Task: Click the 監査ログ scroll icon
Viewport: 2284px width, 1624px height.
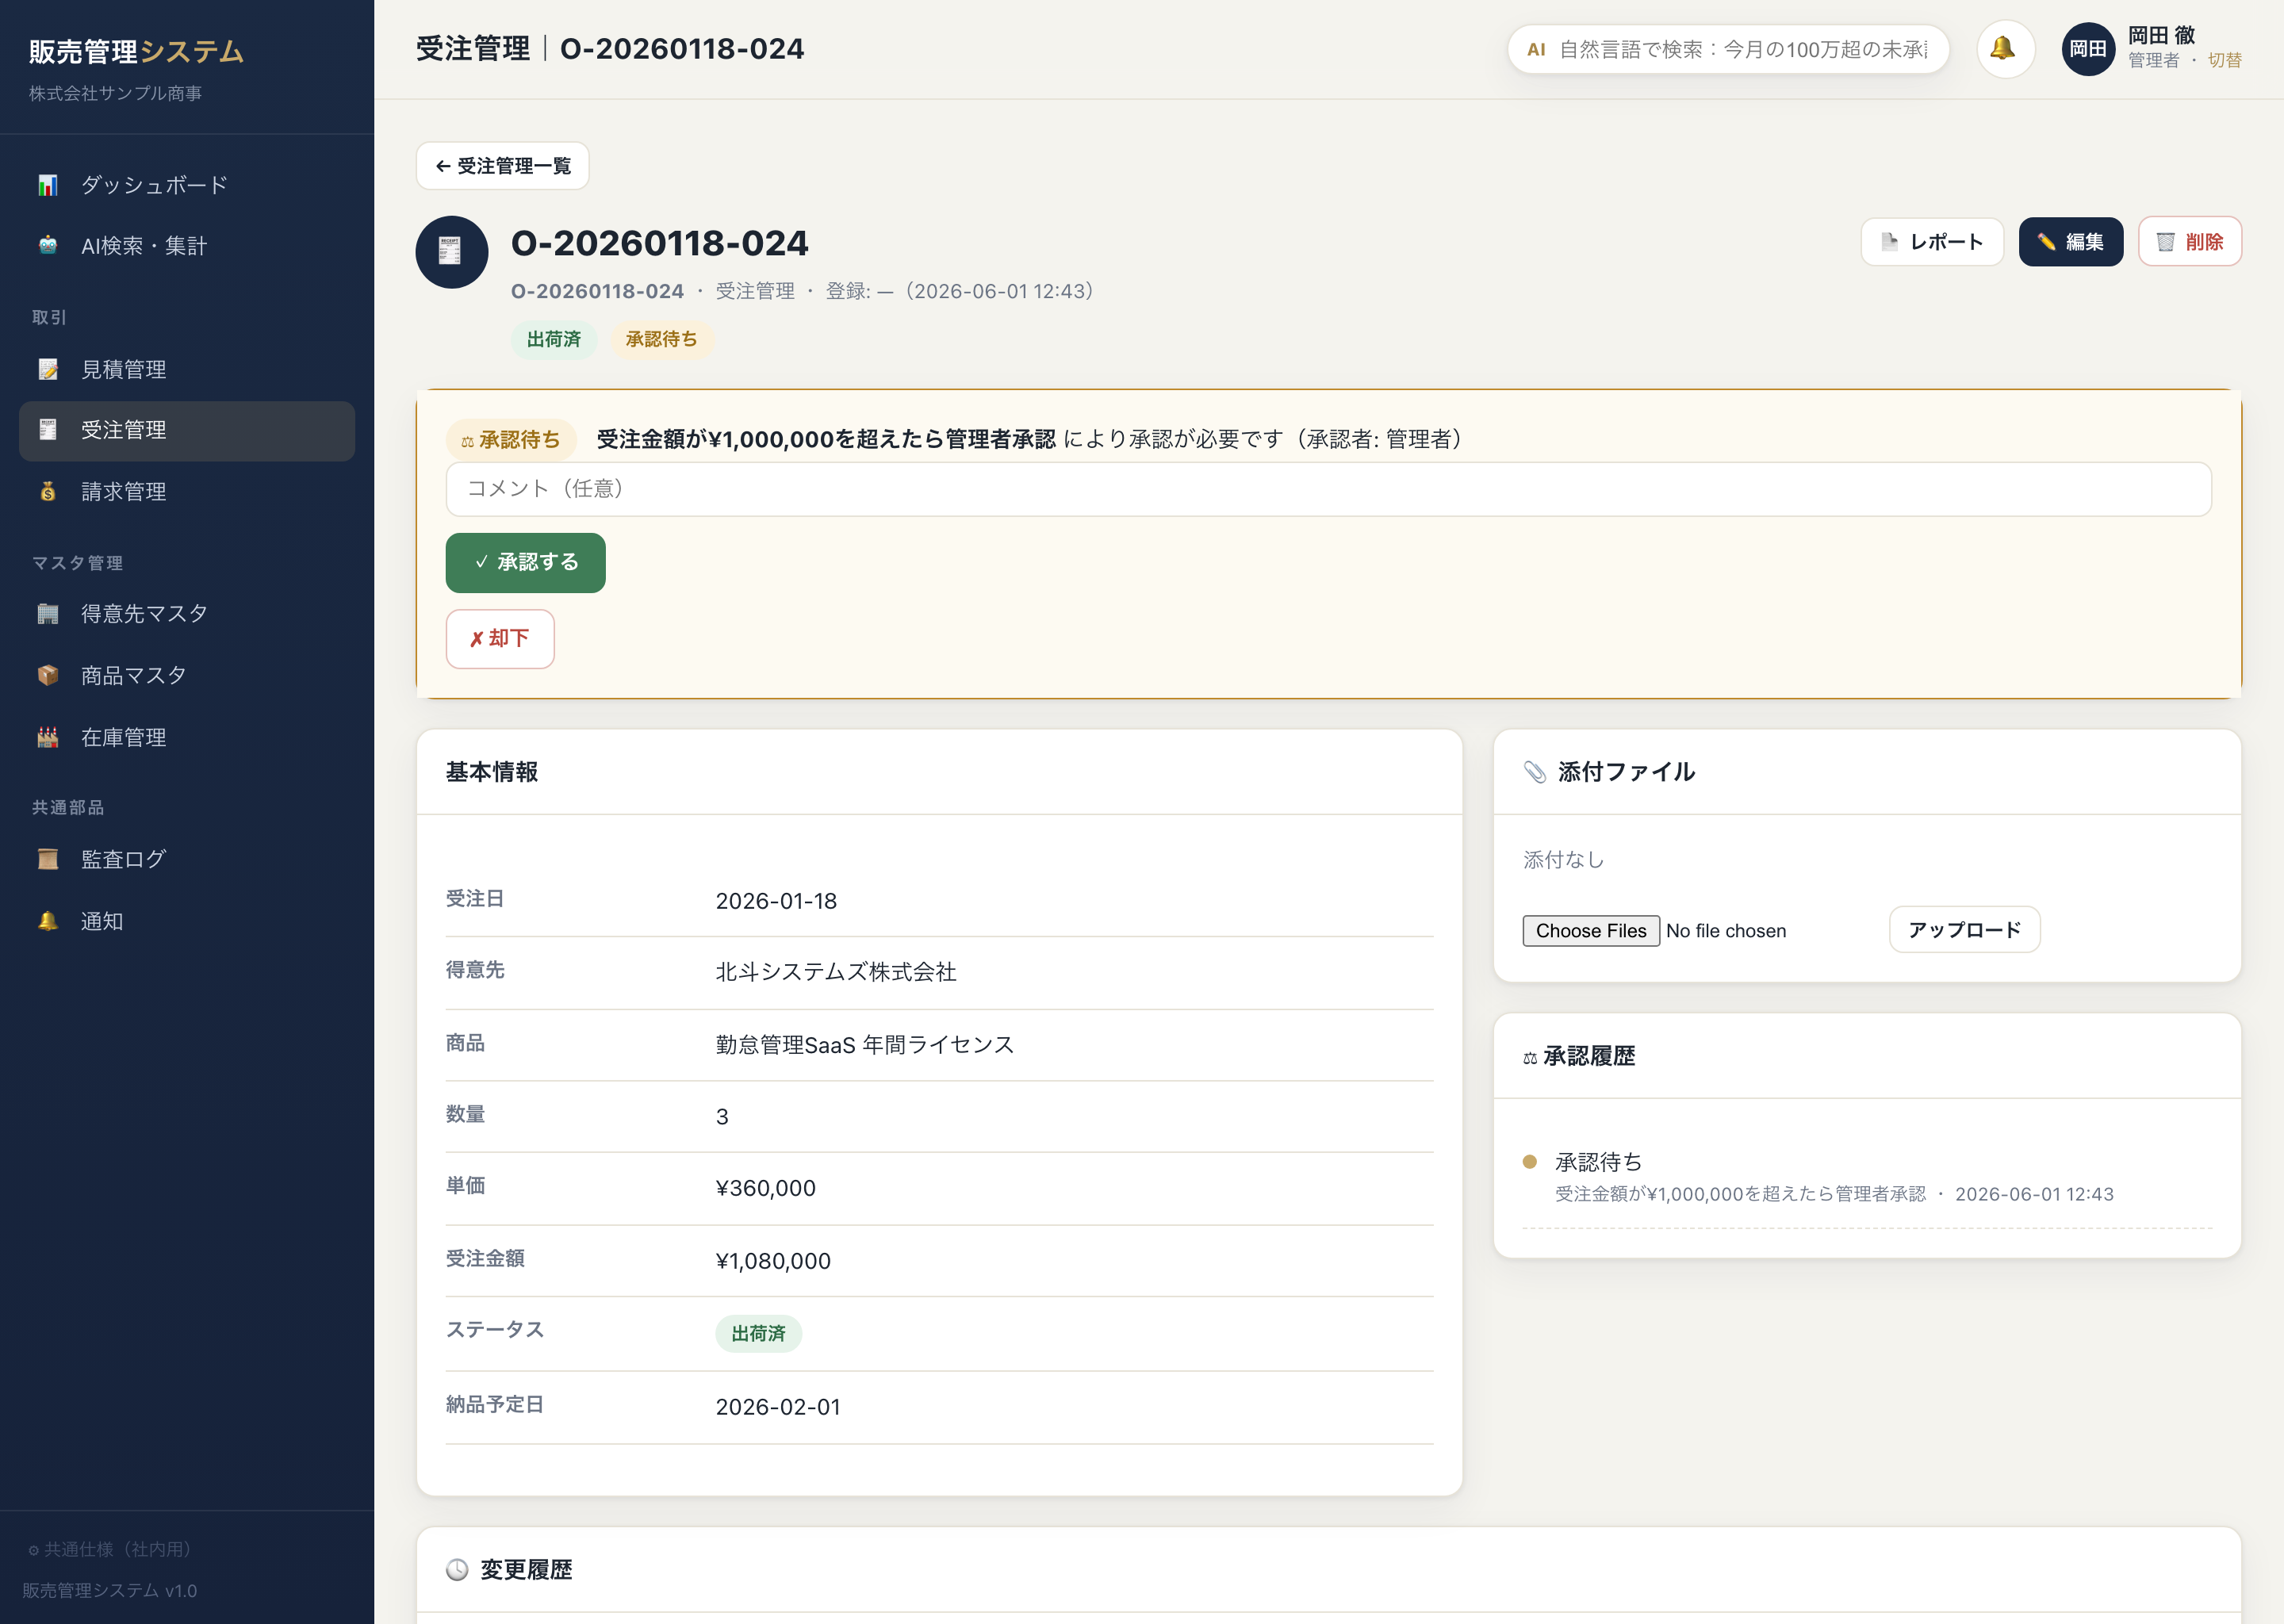Action: click(x=48, y=859)
